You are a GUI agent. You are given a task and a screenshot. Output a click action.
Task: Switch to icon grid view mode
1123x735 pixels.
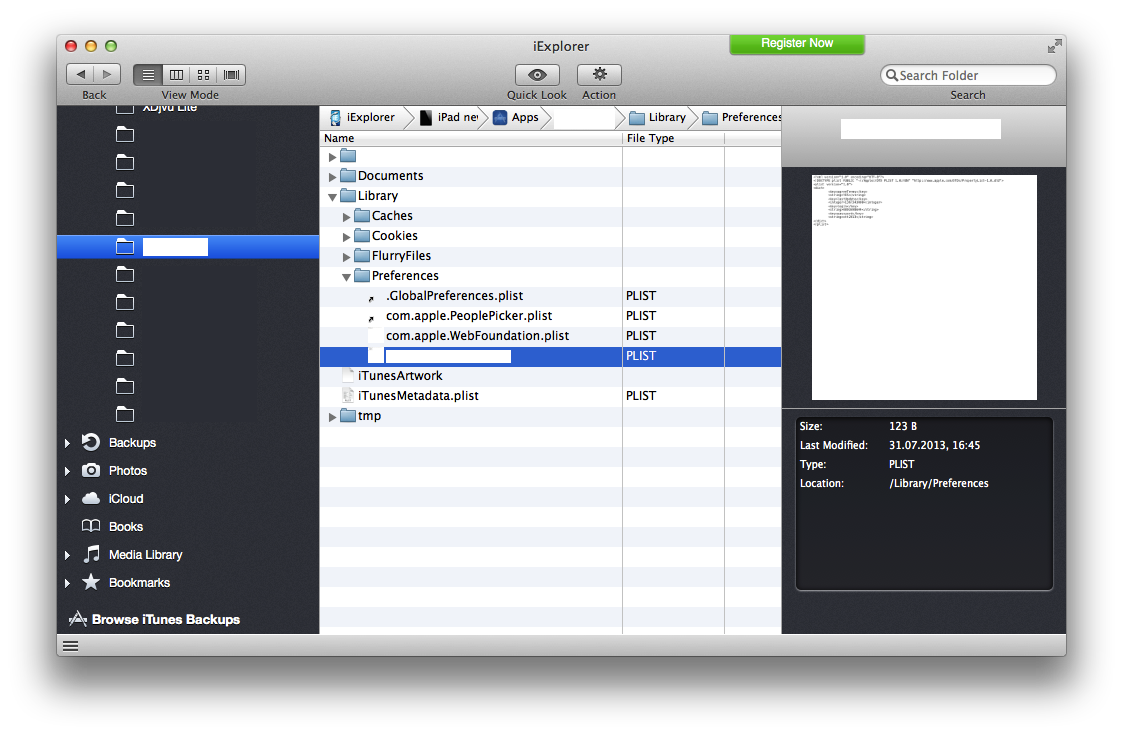203,75
